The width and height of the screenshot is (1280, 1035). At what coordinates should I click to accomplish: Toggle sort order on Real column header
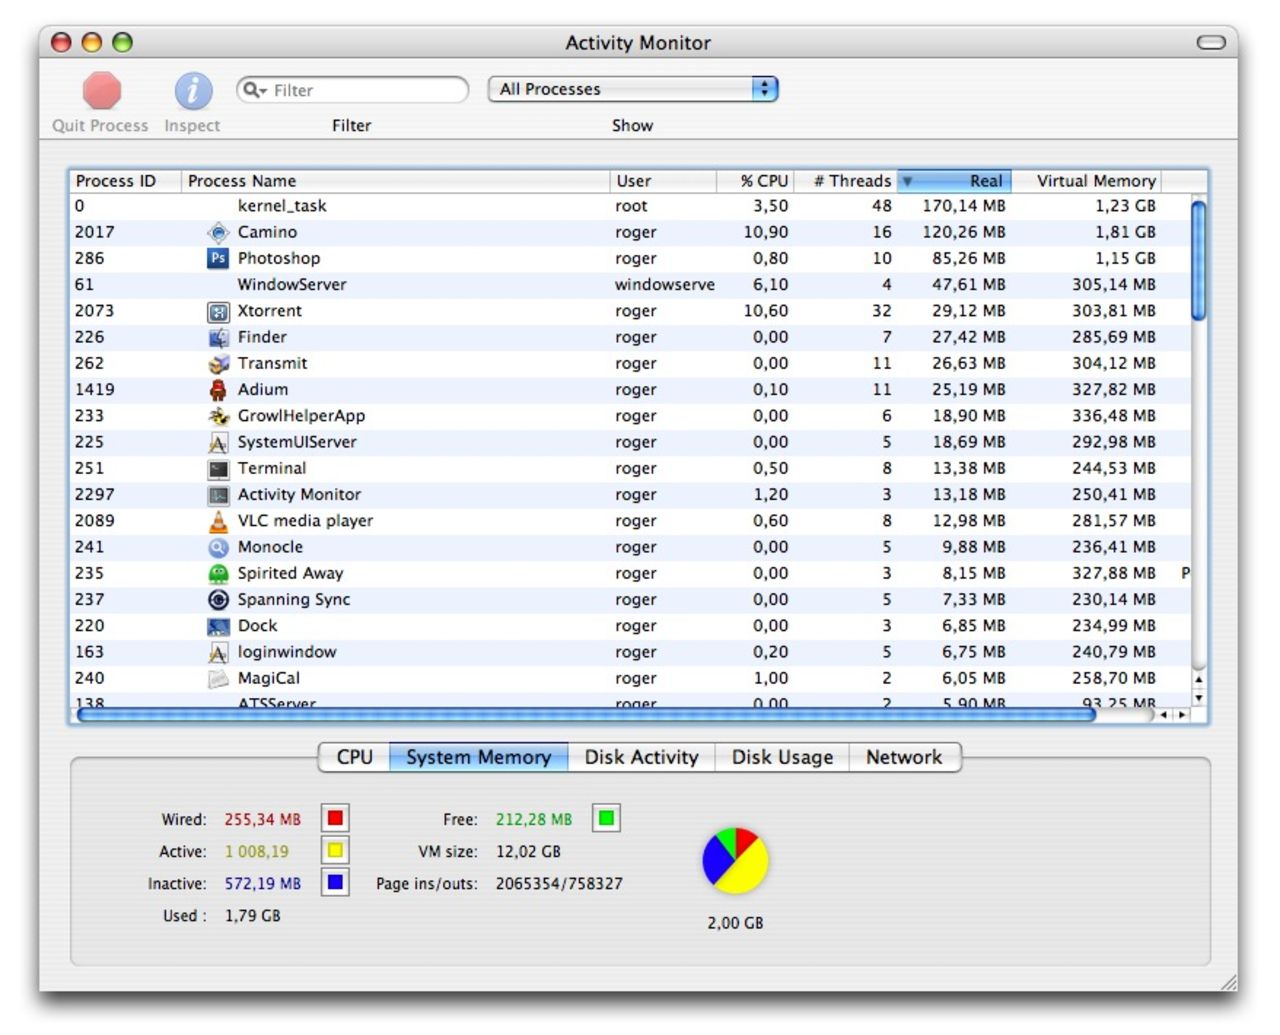pos(955,181)
